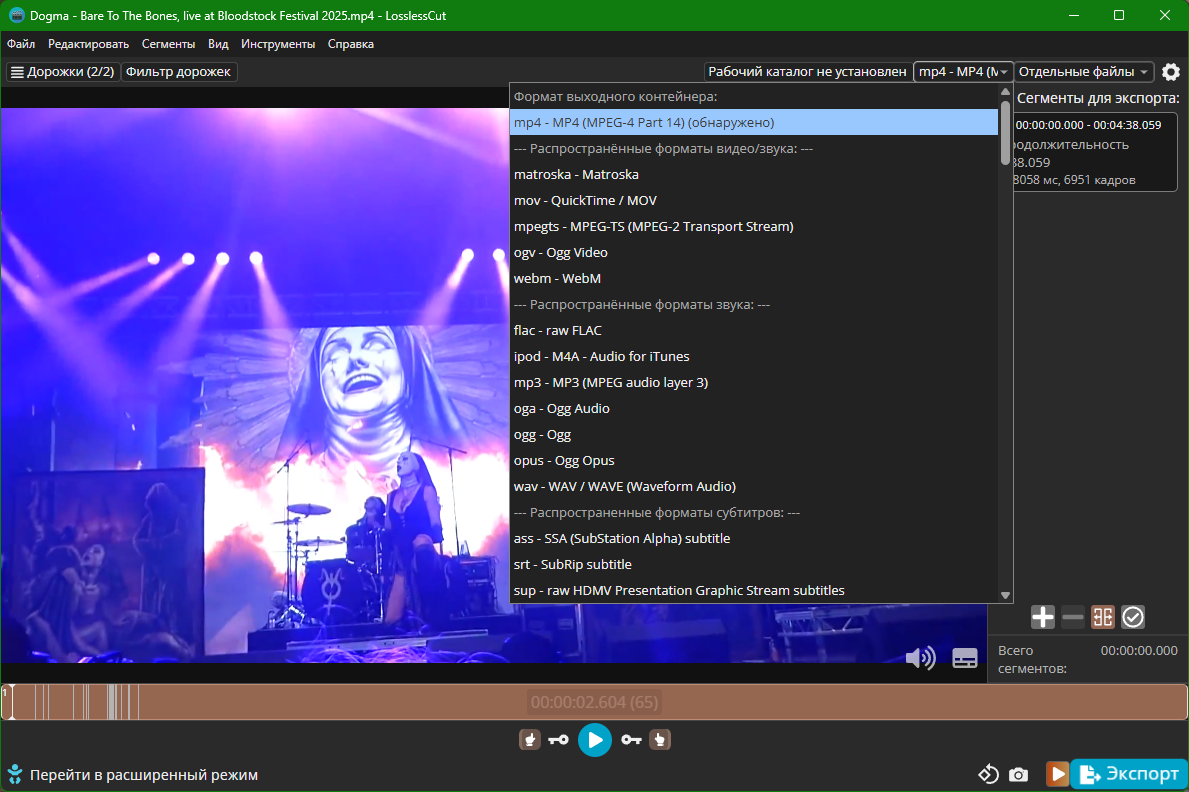Select ogv - Ogg Video format
This screenshot has width=1189, height=792.
pos(754,253)
